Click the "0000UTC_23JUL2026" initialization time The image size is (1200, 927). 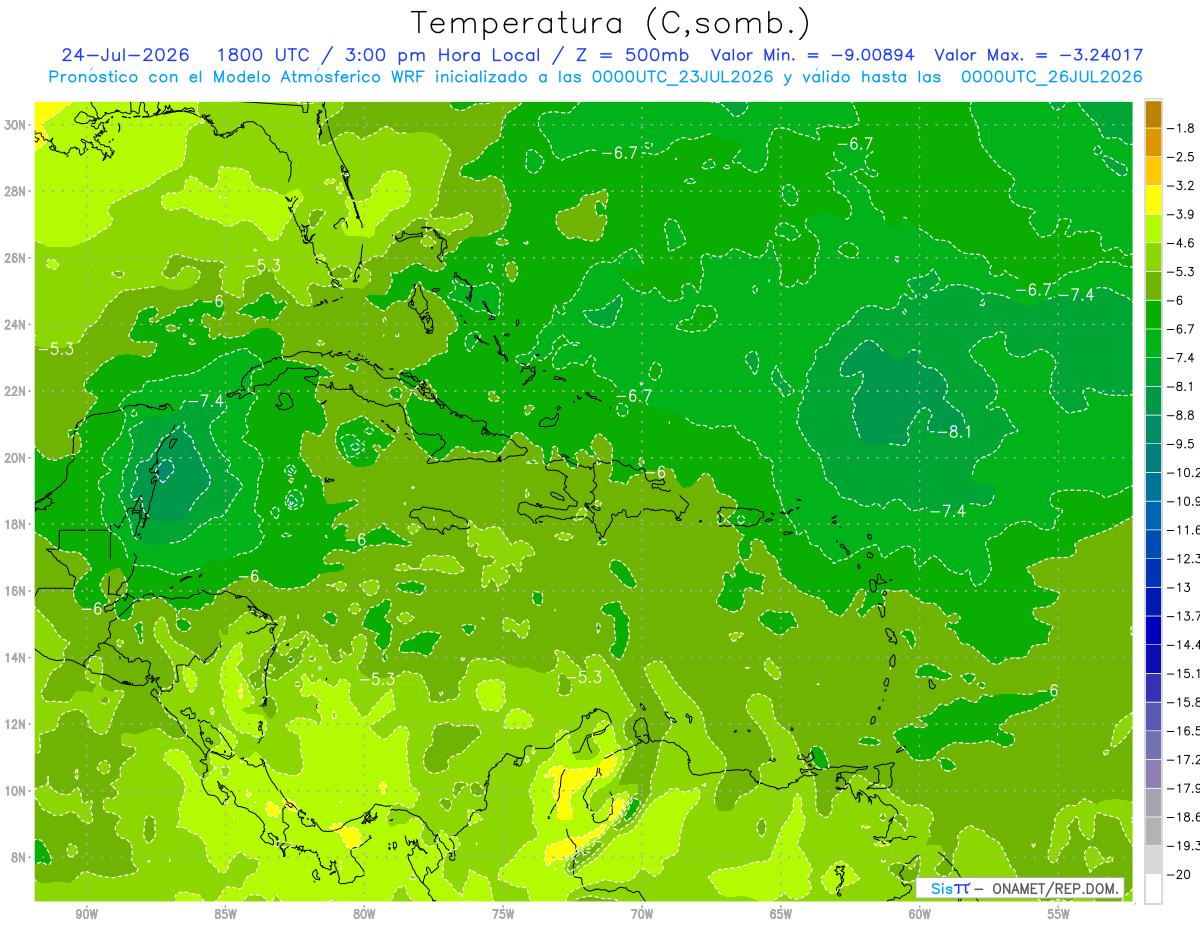pyautogui.click(x=682, y=77)
